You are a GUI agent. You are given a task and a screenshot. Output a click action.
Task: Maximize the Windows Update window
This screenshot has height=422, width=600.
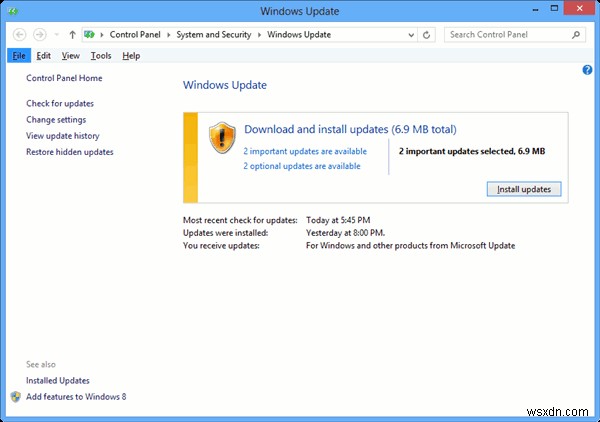pos(554,8)
